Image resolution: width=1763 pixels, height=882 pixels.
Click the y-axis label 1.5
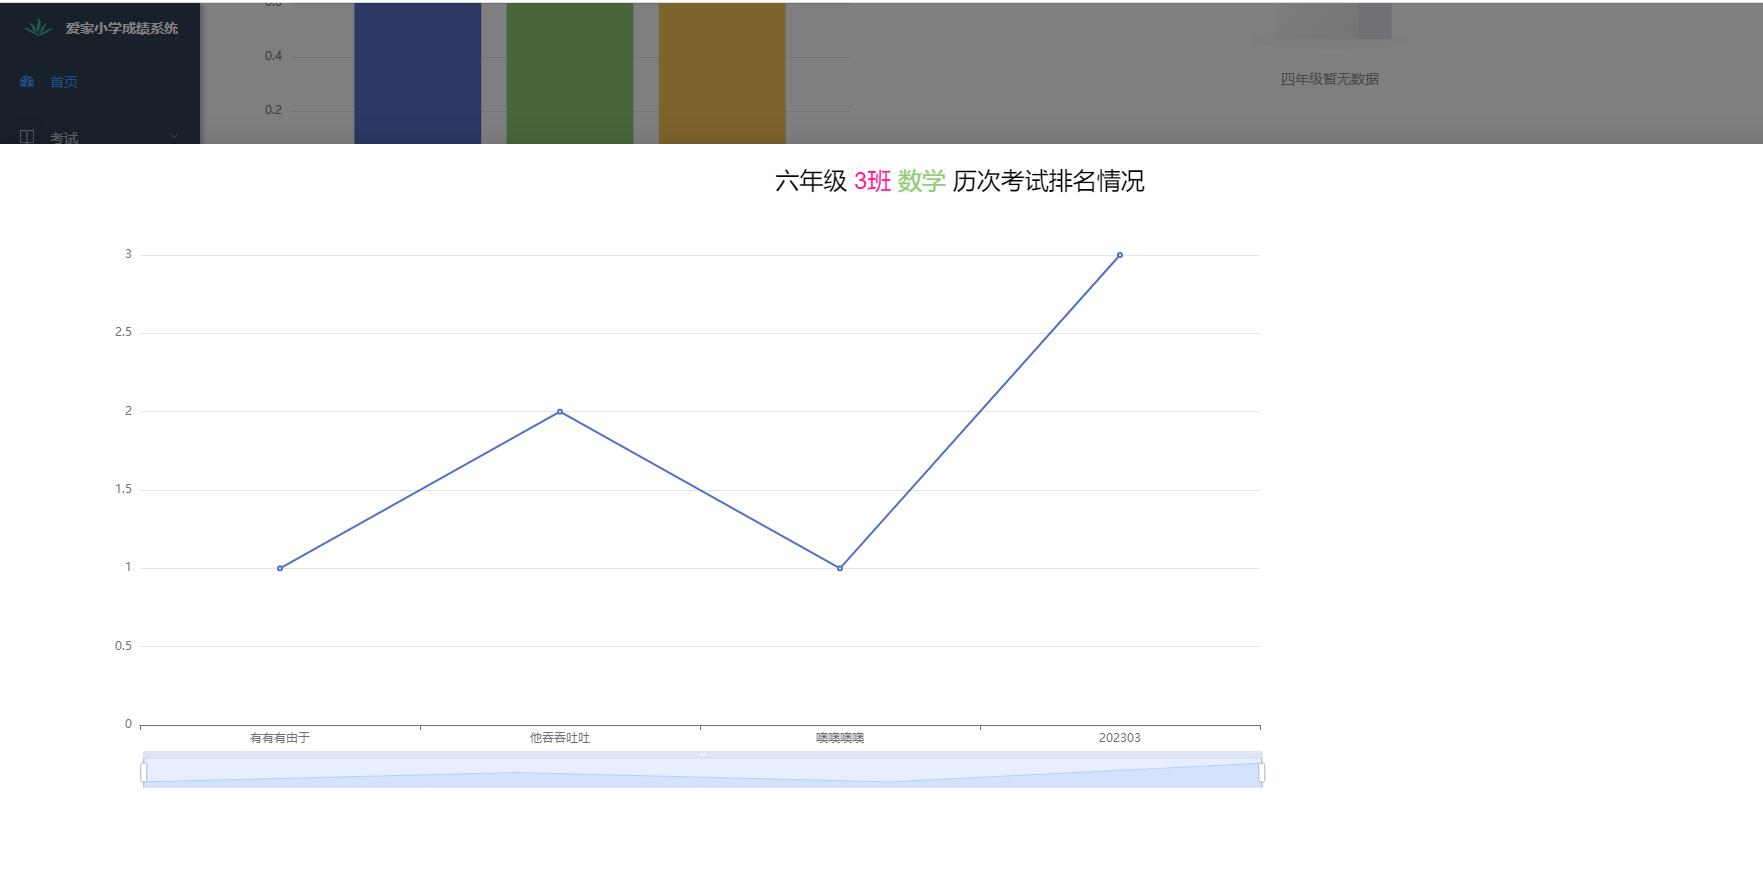123,489
